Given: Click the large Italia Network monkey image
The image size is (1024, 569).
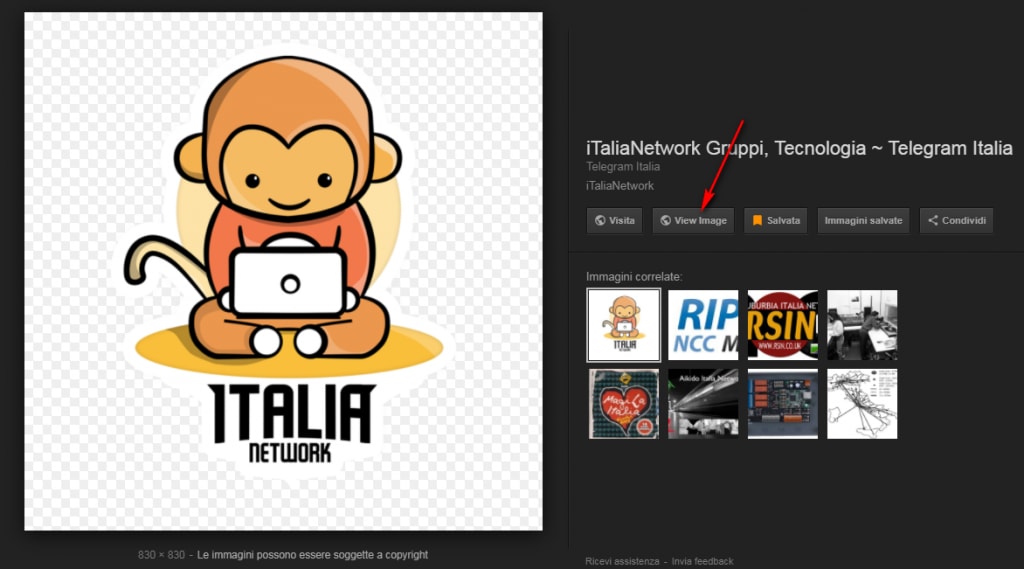Looking at the screenshot, I should point(283,271).
